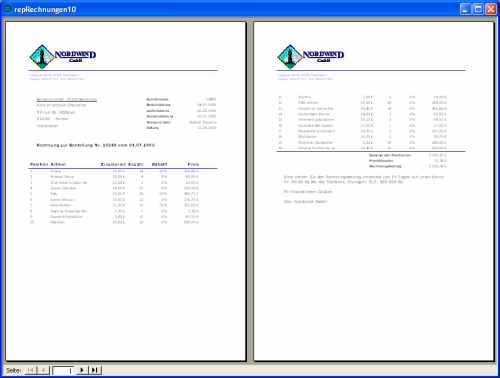Maximize the repRechnungen10 window
The image size is (500, 378).
point(478,9)
